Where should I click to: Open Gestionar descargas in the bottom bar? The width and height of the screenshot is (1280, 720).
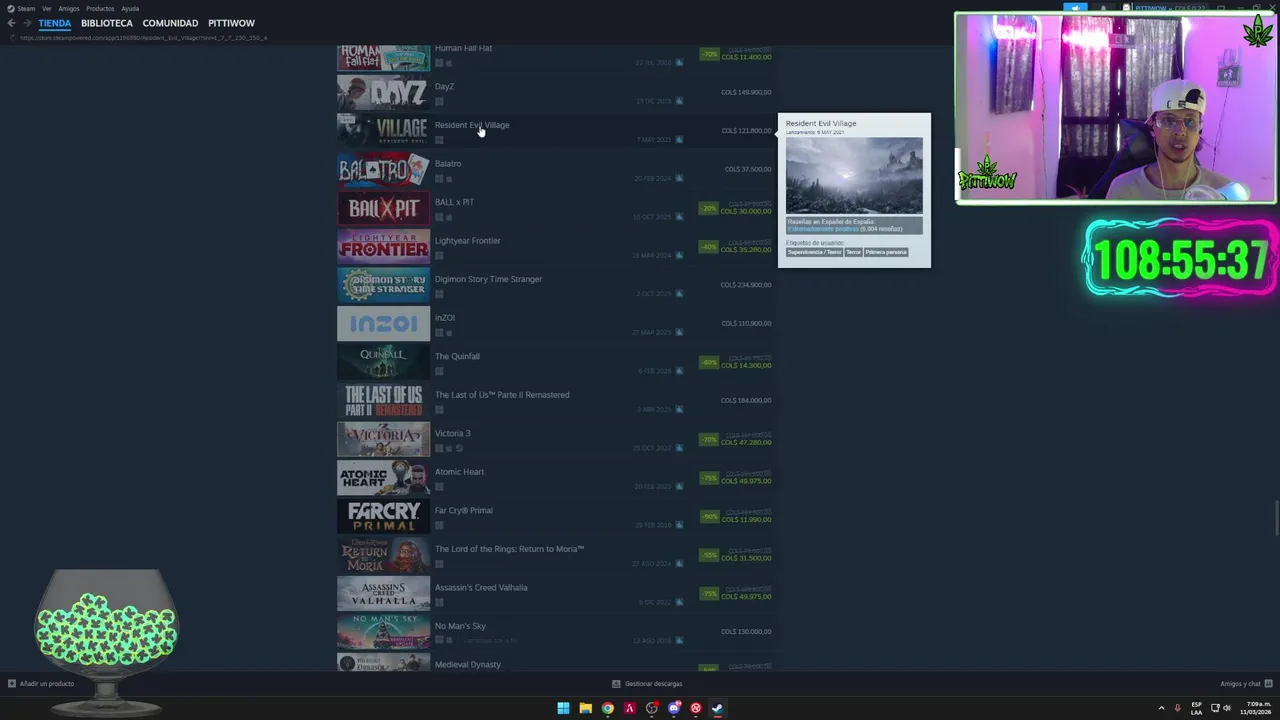[x=647, y=684]
